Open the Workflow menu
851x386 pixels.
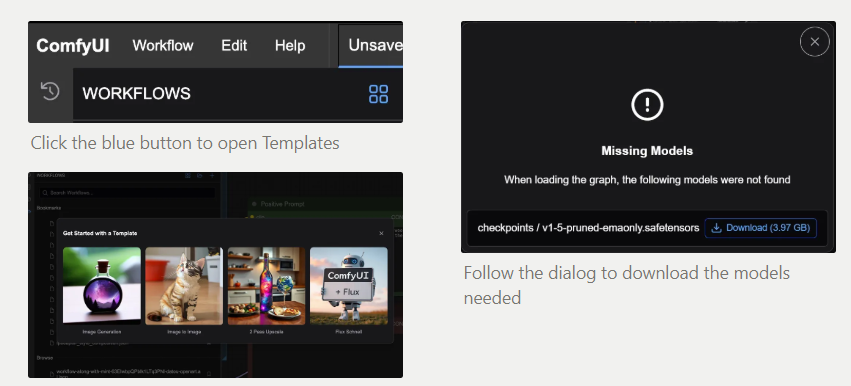163,46
